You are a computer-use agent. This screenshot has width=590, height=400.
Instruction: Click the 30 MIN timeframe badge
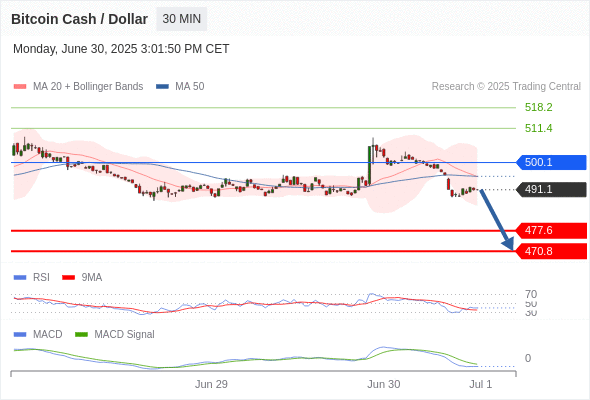coord(181,19)
